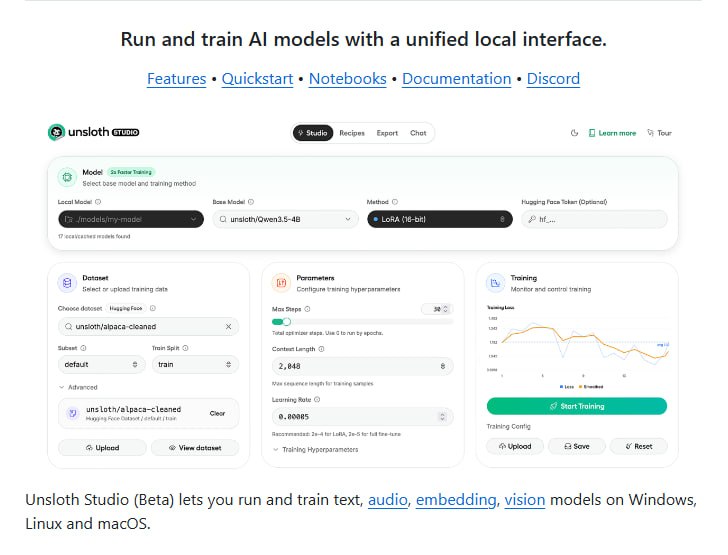
Task: Open the Train Split dropdown
Action: 194,365
